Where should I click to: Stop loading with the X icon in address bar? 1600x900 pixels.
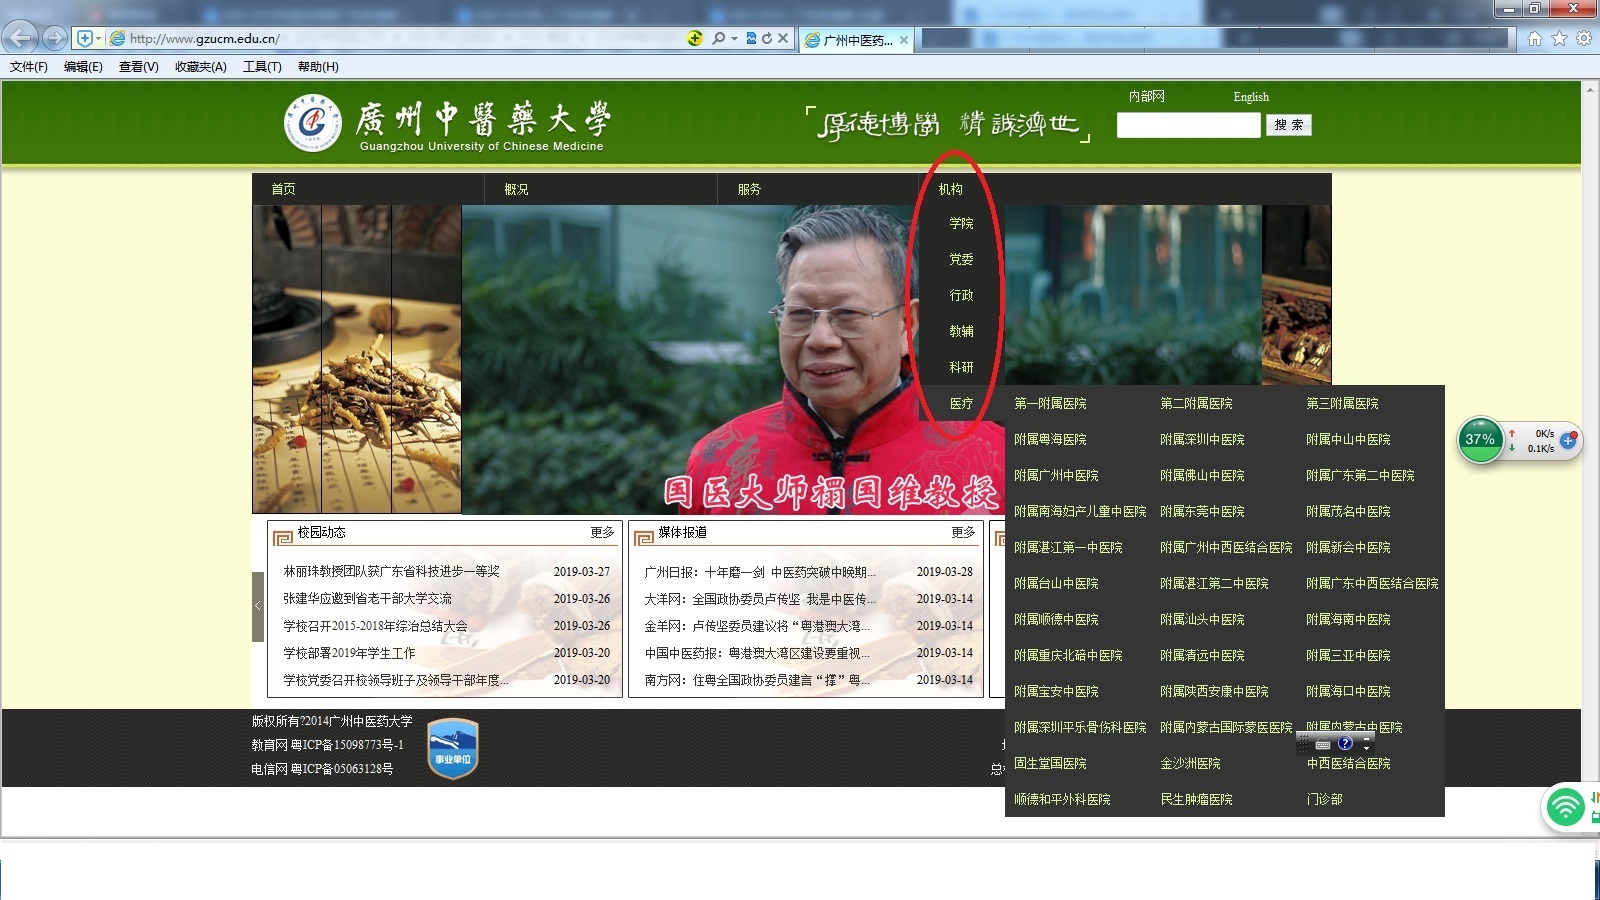click(783, 38)
